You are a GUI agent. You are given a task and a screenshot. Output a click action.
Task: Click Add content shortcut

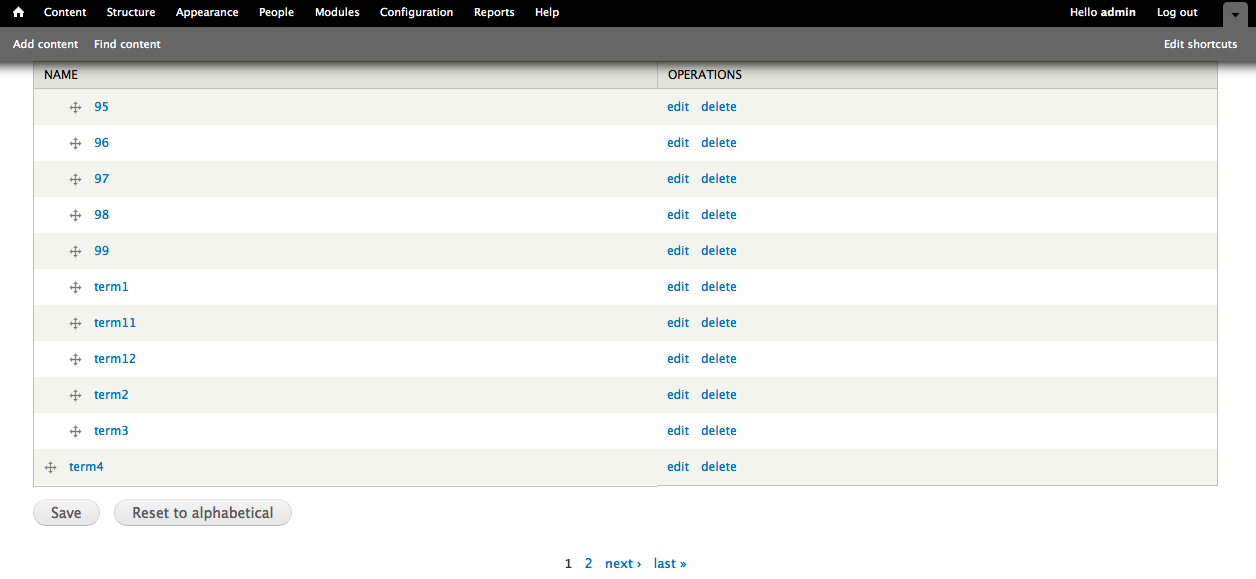(46, 44)
